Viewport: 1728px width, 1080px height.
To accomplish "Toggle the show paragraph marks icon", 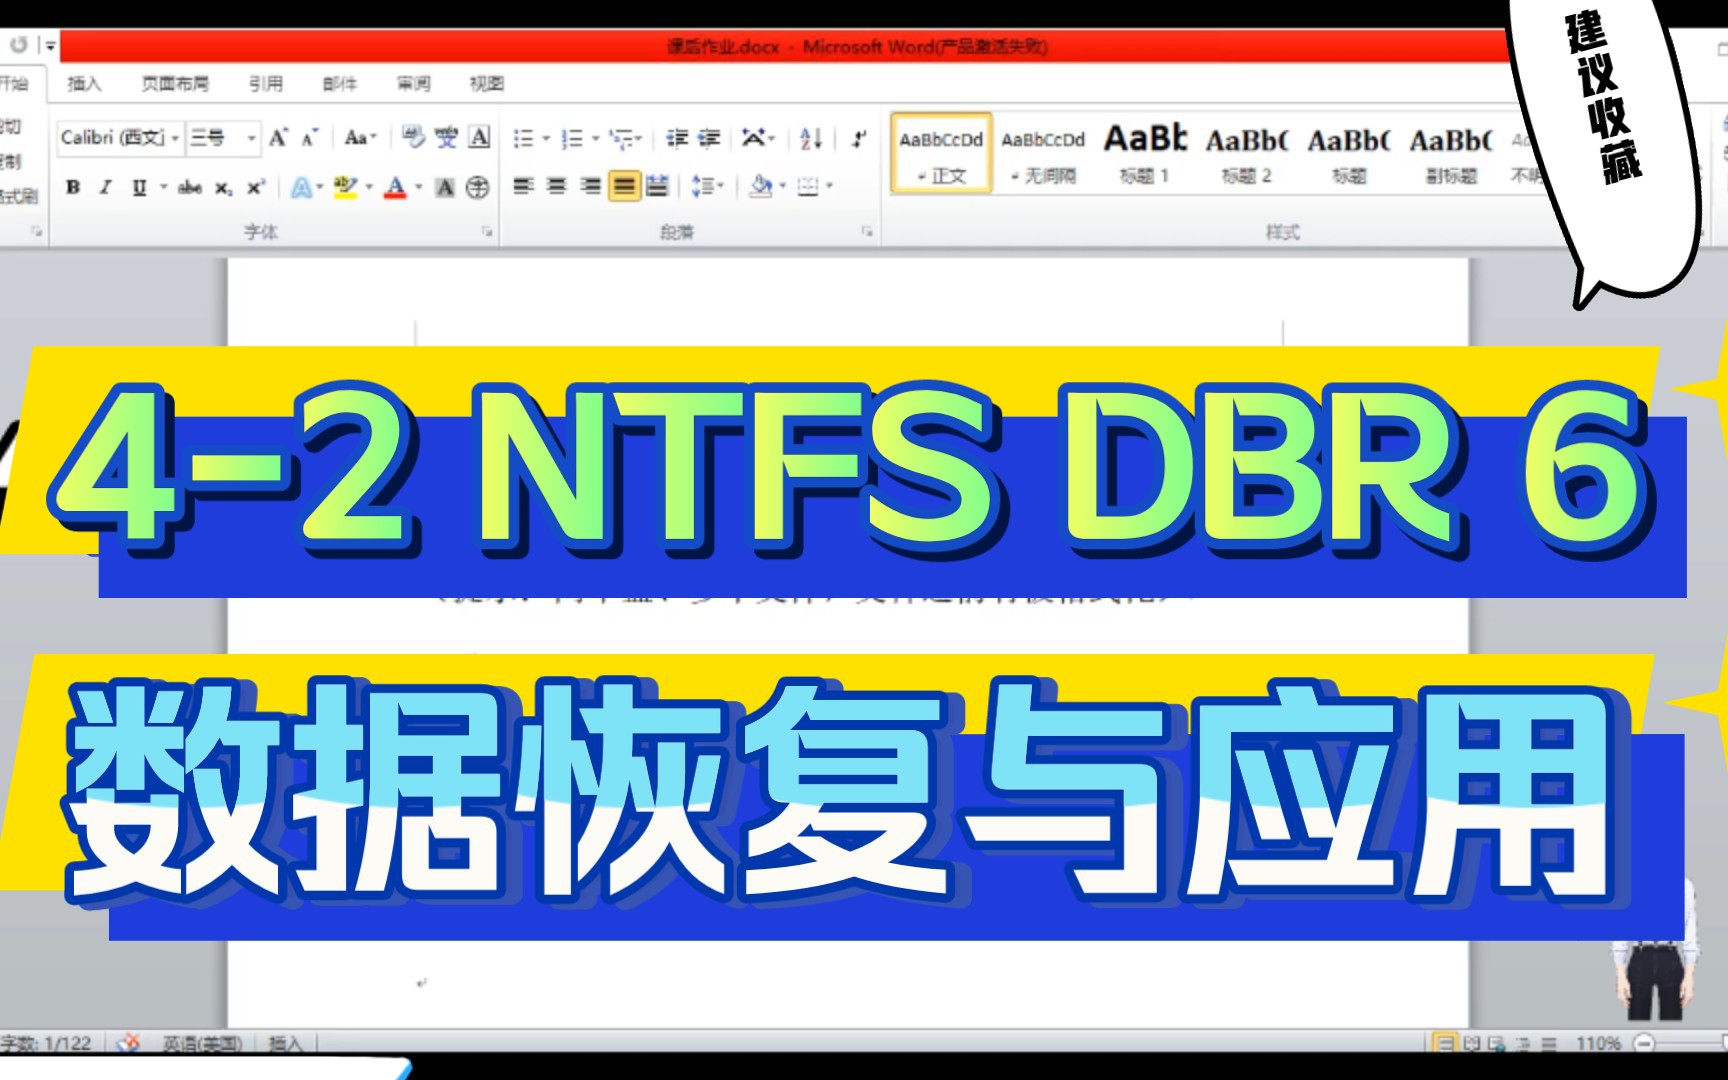I will coord(857,139).
